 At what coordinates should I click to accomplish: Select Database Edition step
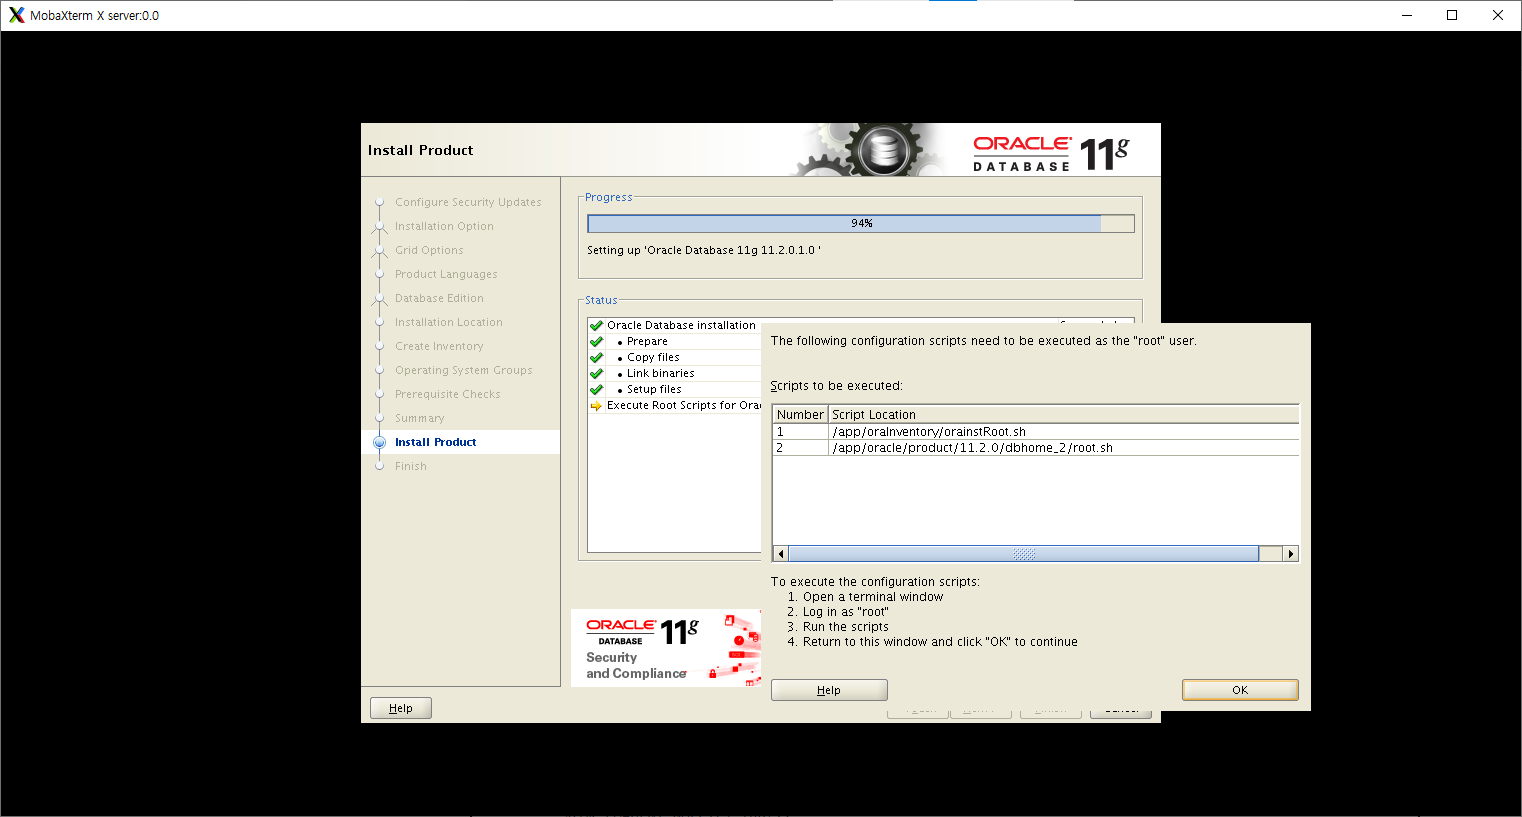439,298
